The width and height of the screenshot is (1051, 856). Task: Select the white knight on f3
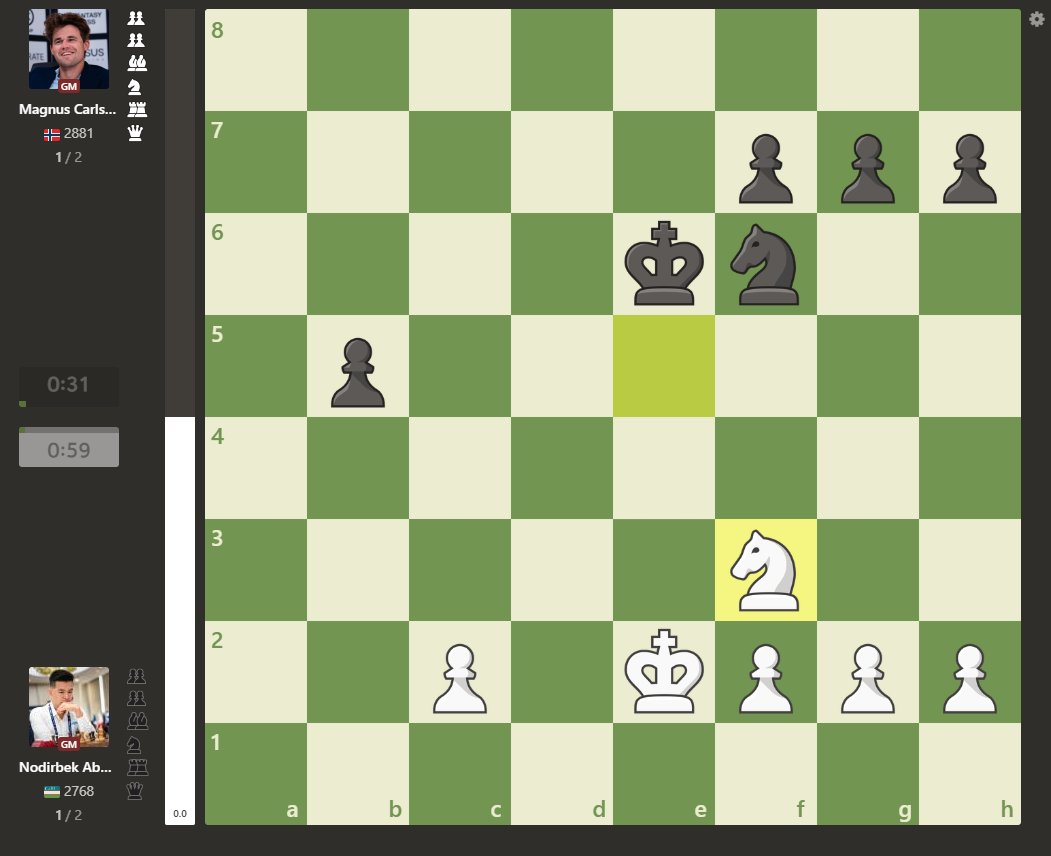[766, 570]
